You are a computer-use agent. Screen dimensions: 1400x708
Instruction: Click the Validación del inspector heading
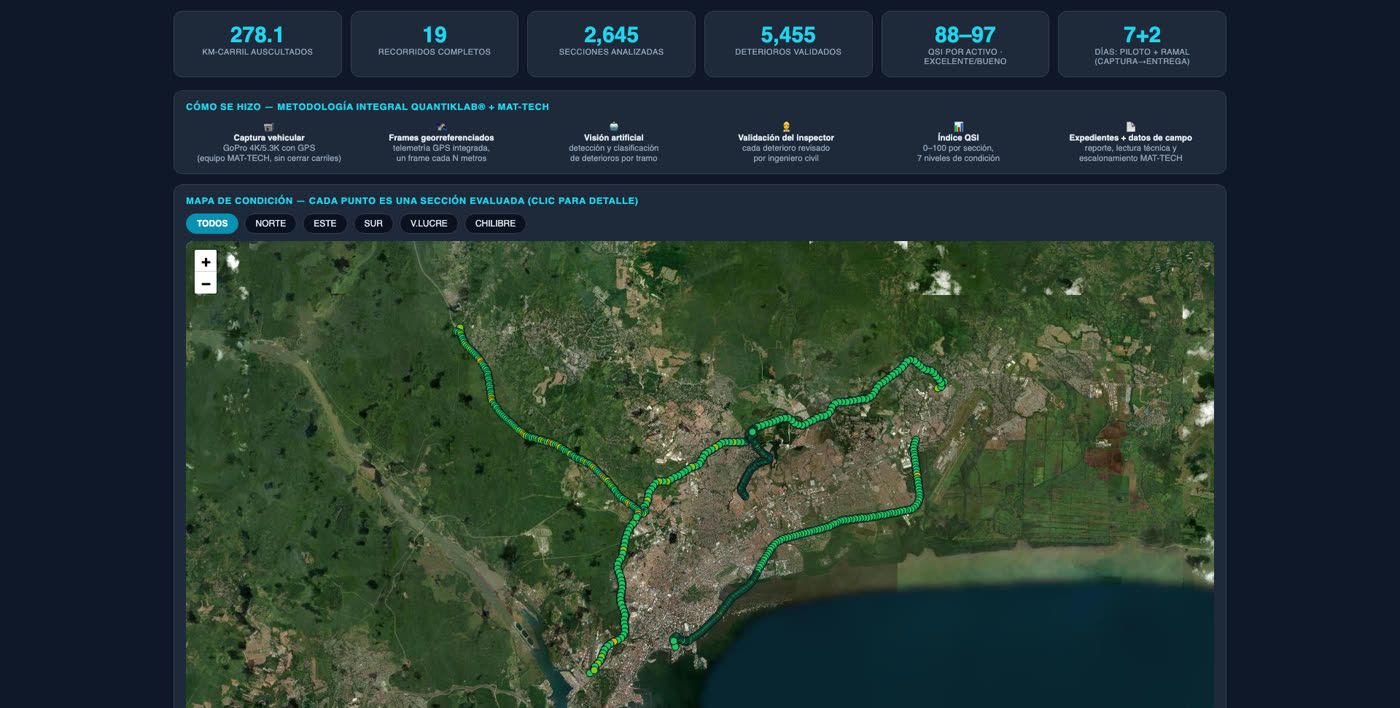point(786,138)
